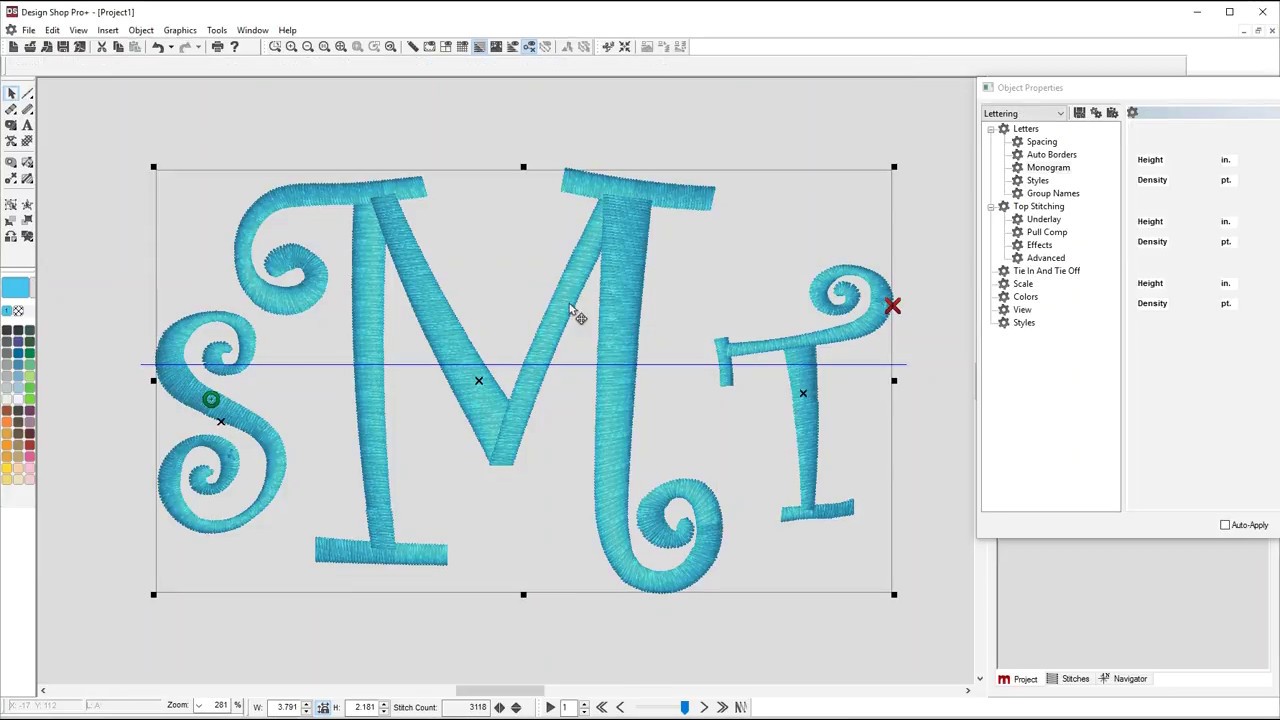Viewport: 1280px width, 720px height.
Task: Click the Copy icon in toolbar
Action: (118, 46)
